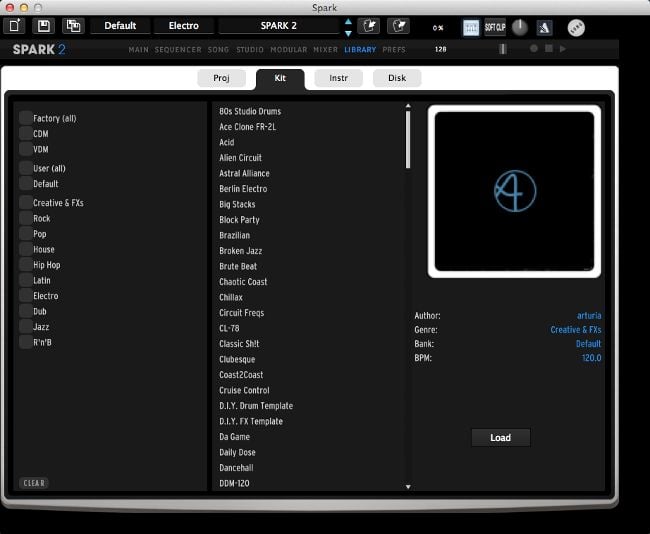Tick the Electro genre checkbox
The height and width of the screenshot is (534, 650).
pyautogui.click(x=26, y=296)
